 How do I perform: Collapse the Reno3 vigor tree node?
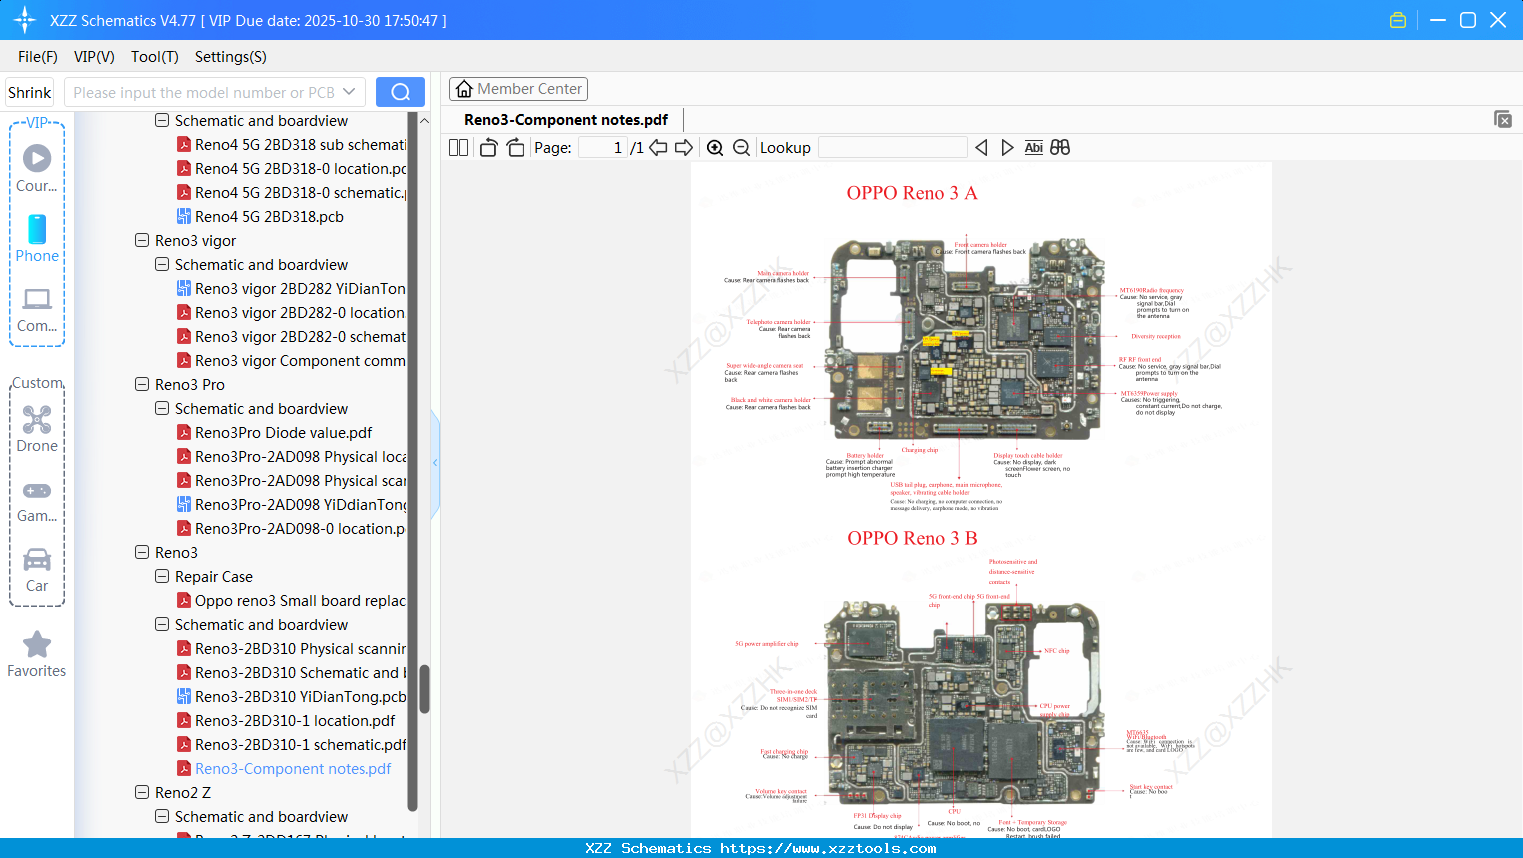pyautogui.click(x=142, y=240)
